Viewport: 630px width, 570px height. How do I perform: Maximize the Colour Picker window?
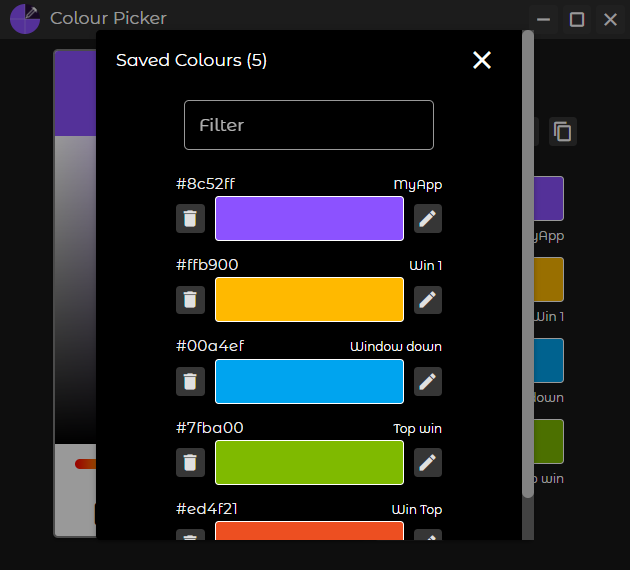pyautogui.click(x=577, y=19)
